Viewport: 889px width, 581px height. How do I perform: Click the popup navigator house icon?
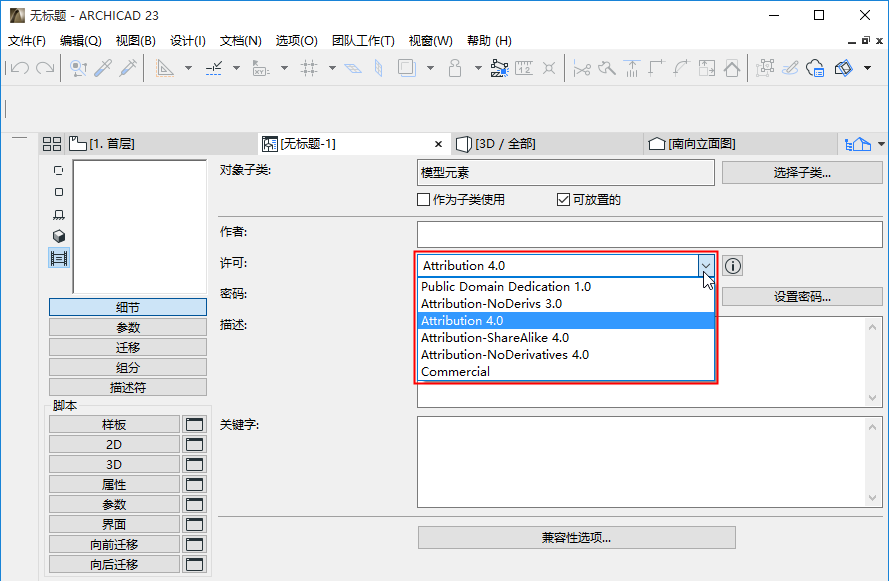(858, 144)
